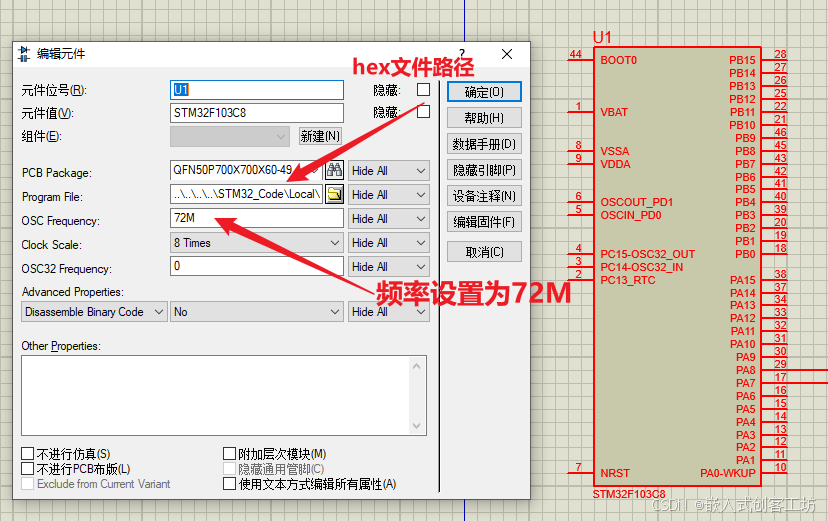Image resolution: width=828 pixels, height=521 pixels.
Task: Click the PCB Package combo field
Action: [x=246, y=170]
